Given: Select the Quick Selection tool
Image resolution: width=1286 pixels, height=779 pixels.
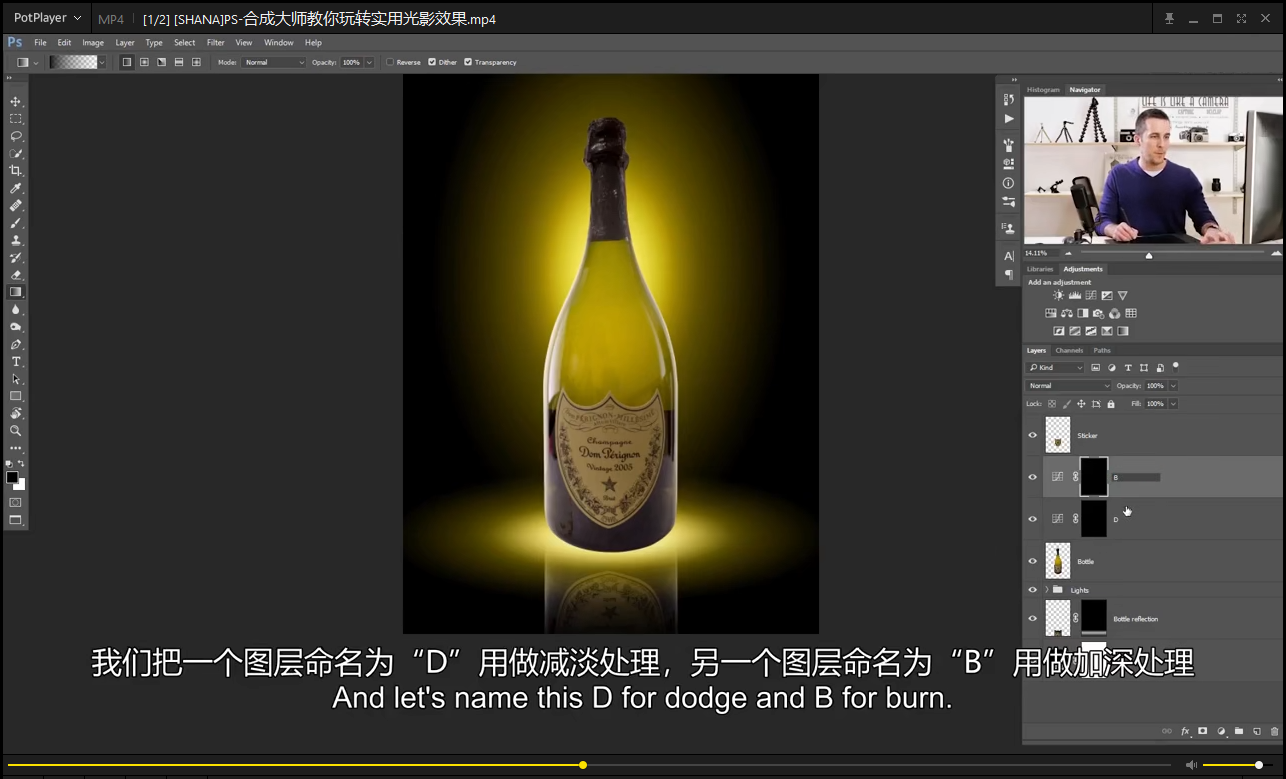Looking at the screenshot, I should coord(16,154).
